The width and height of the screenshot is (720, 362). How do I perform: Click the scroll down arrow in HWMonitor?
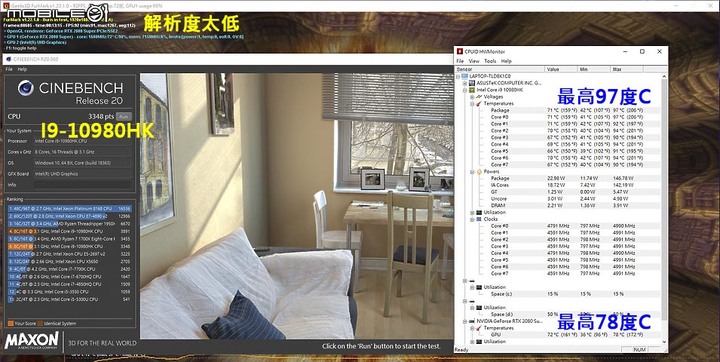click(664, 342)
